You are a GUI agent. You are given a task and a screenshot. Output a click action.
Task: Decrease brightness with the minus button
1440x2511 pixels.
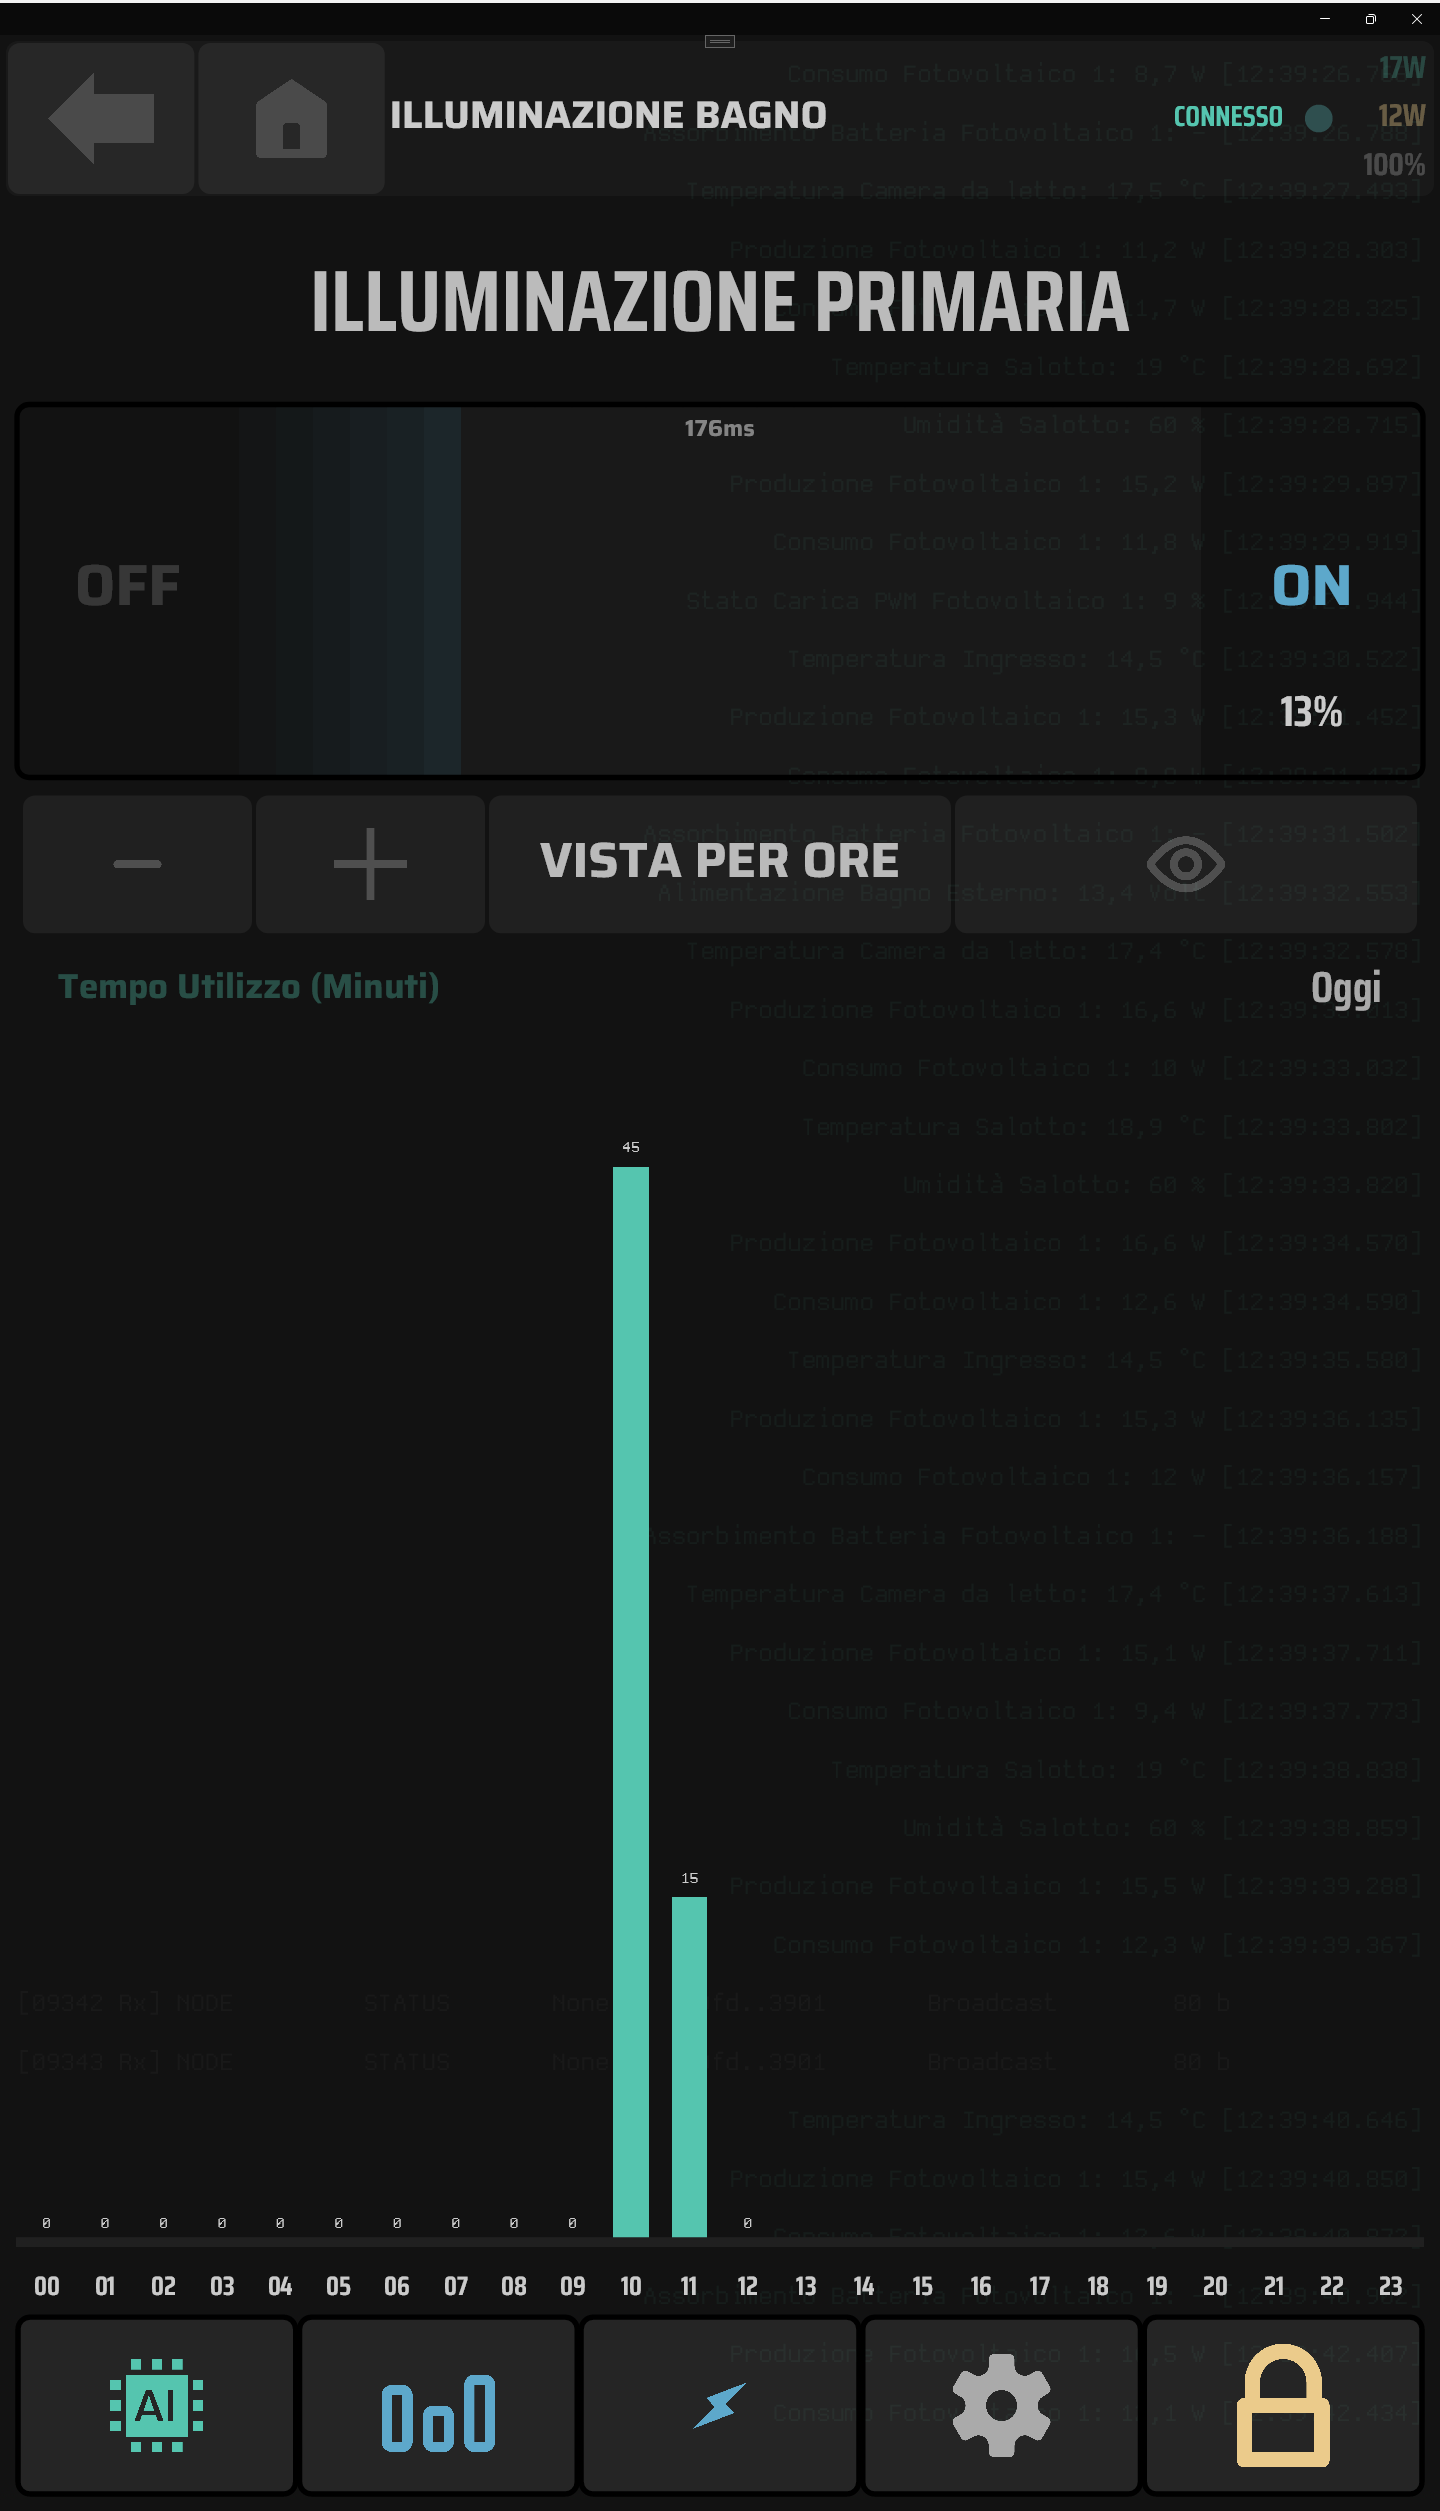138,864
